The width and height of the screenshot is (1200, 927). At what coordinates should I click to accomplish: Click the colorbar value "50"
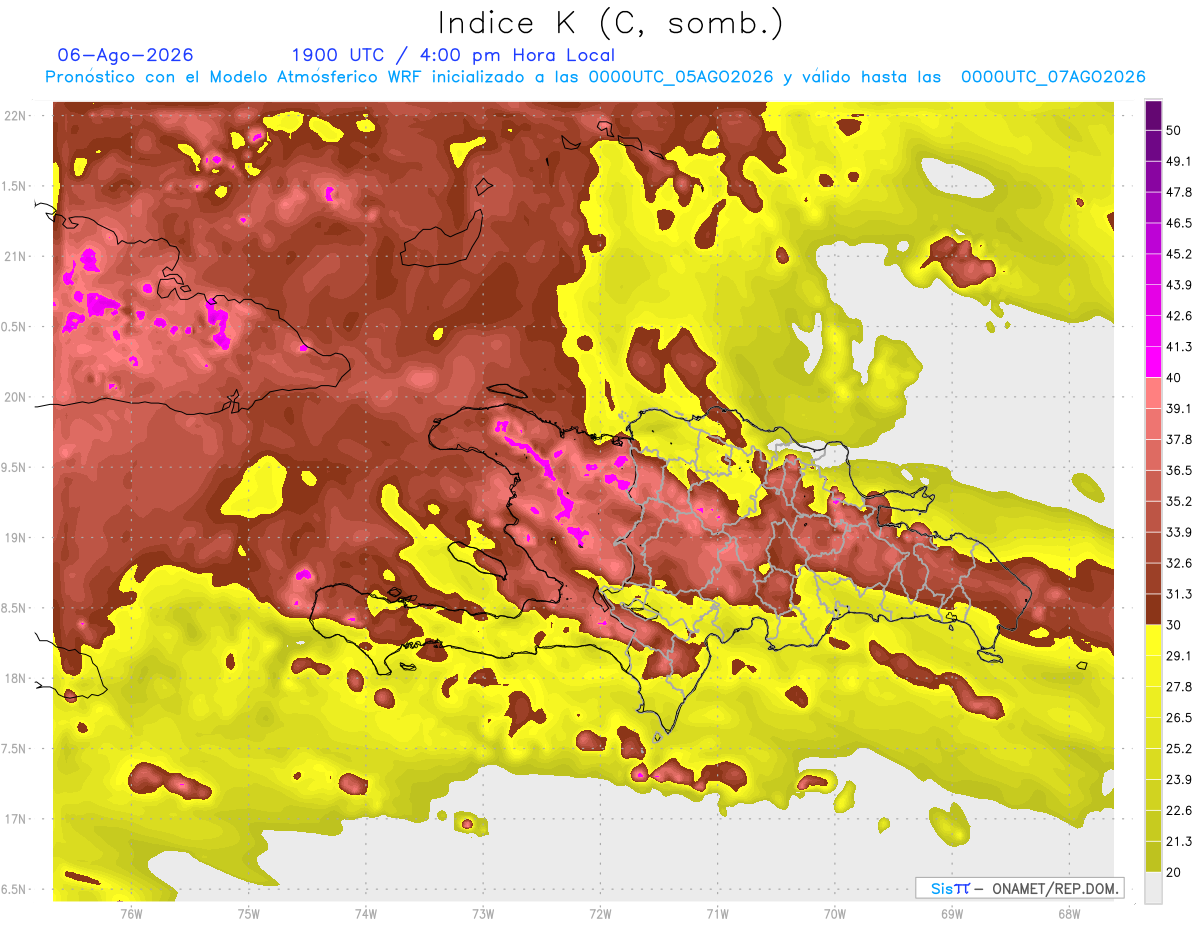point(1173,130)
